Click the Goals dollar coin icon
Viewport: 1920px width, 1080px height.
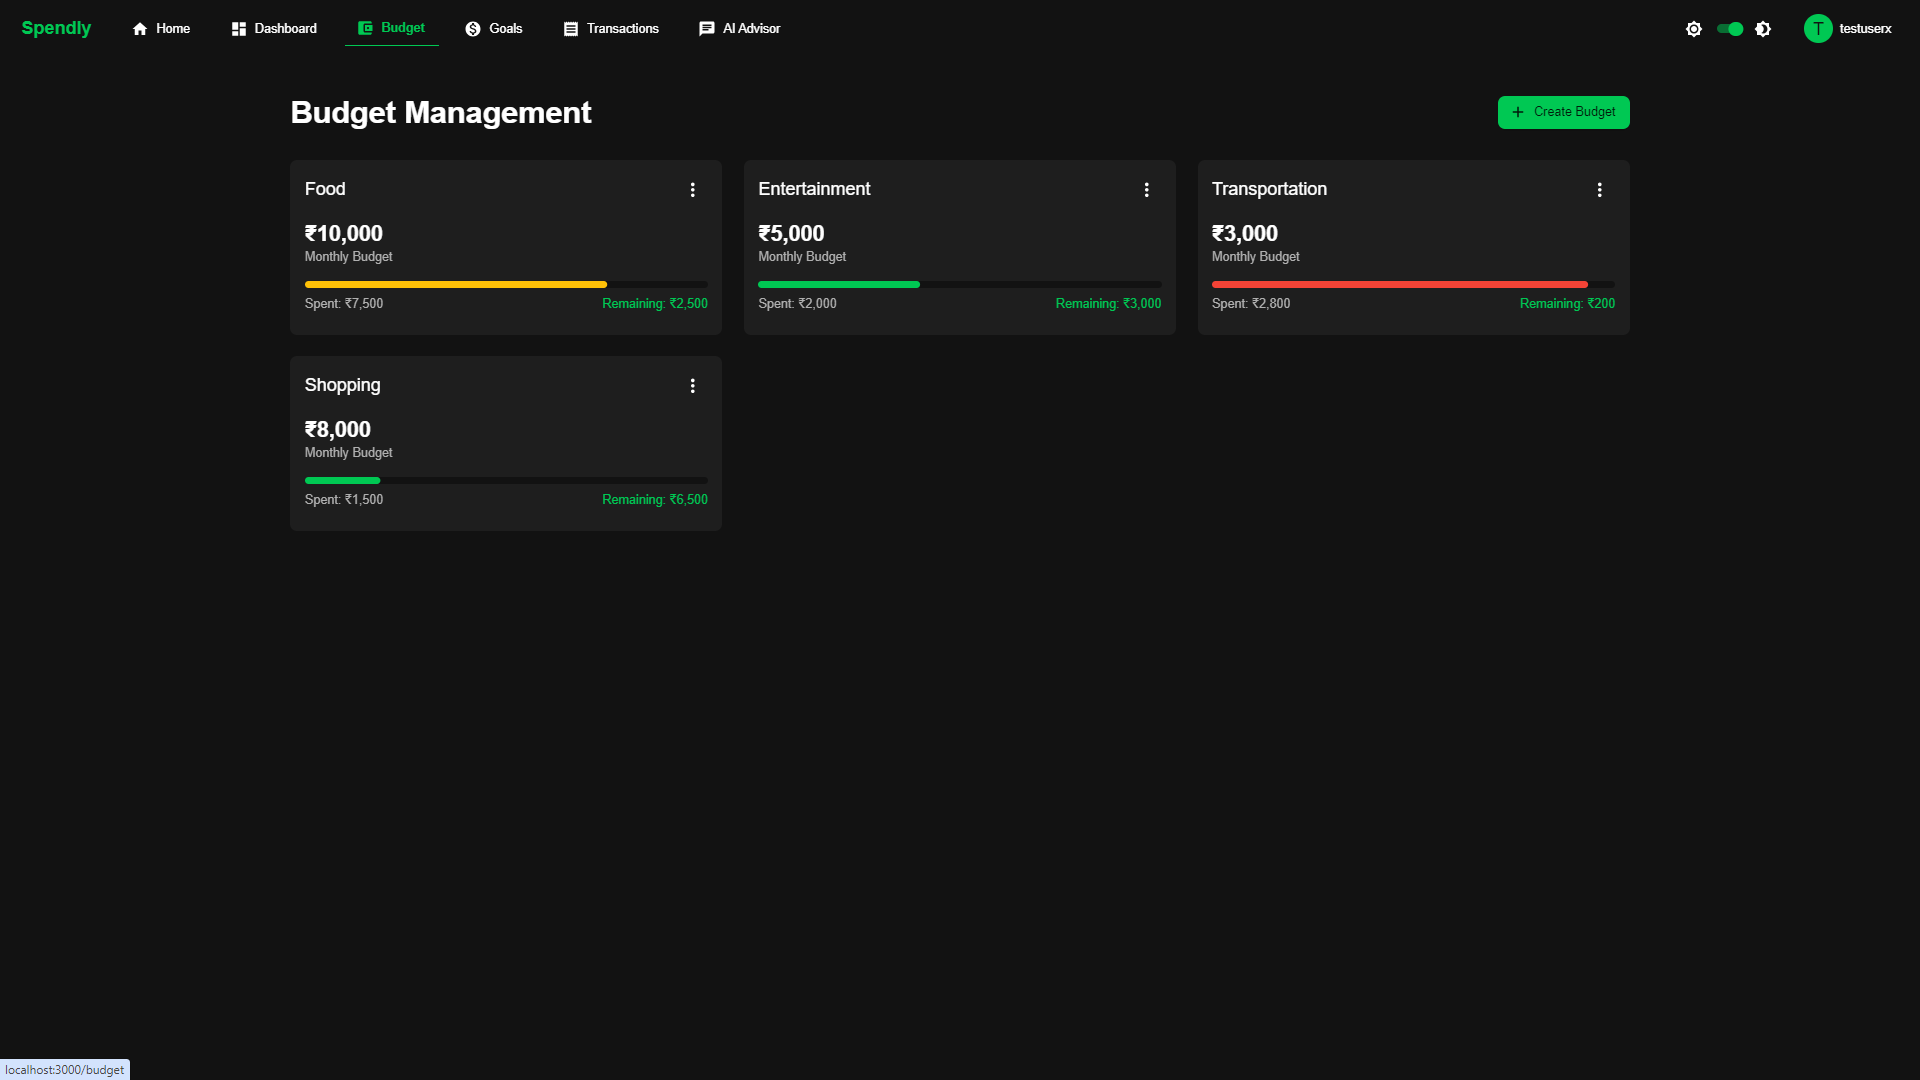(473, 29)
